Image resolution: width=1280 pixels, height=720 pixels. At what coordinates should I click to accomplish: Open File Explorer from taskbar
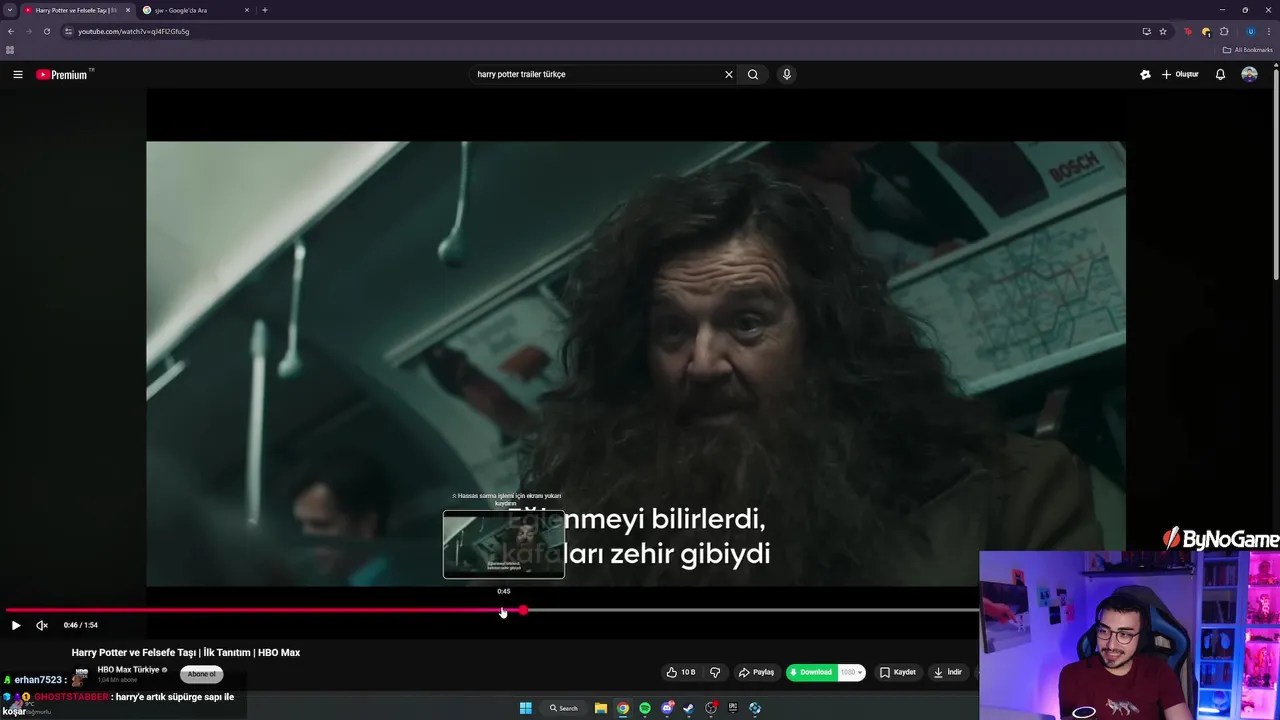click(601, 708)
